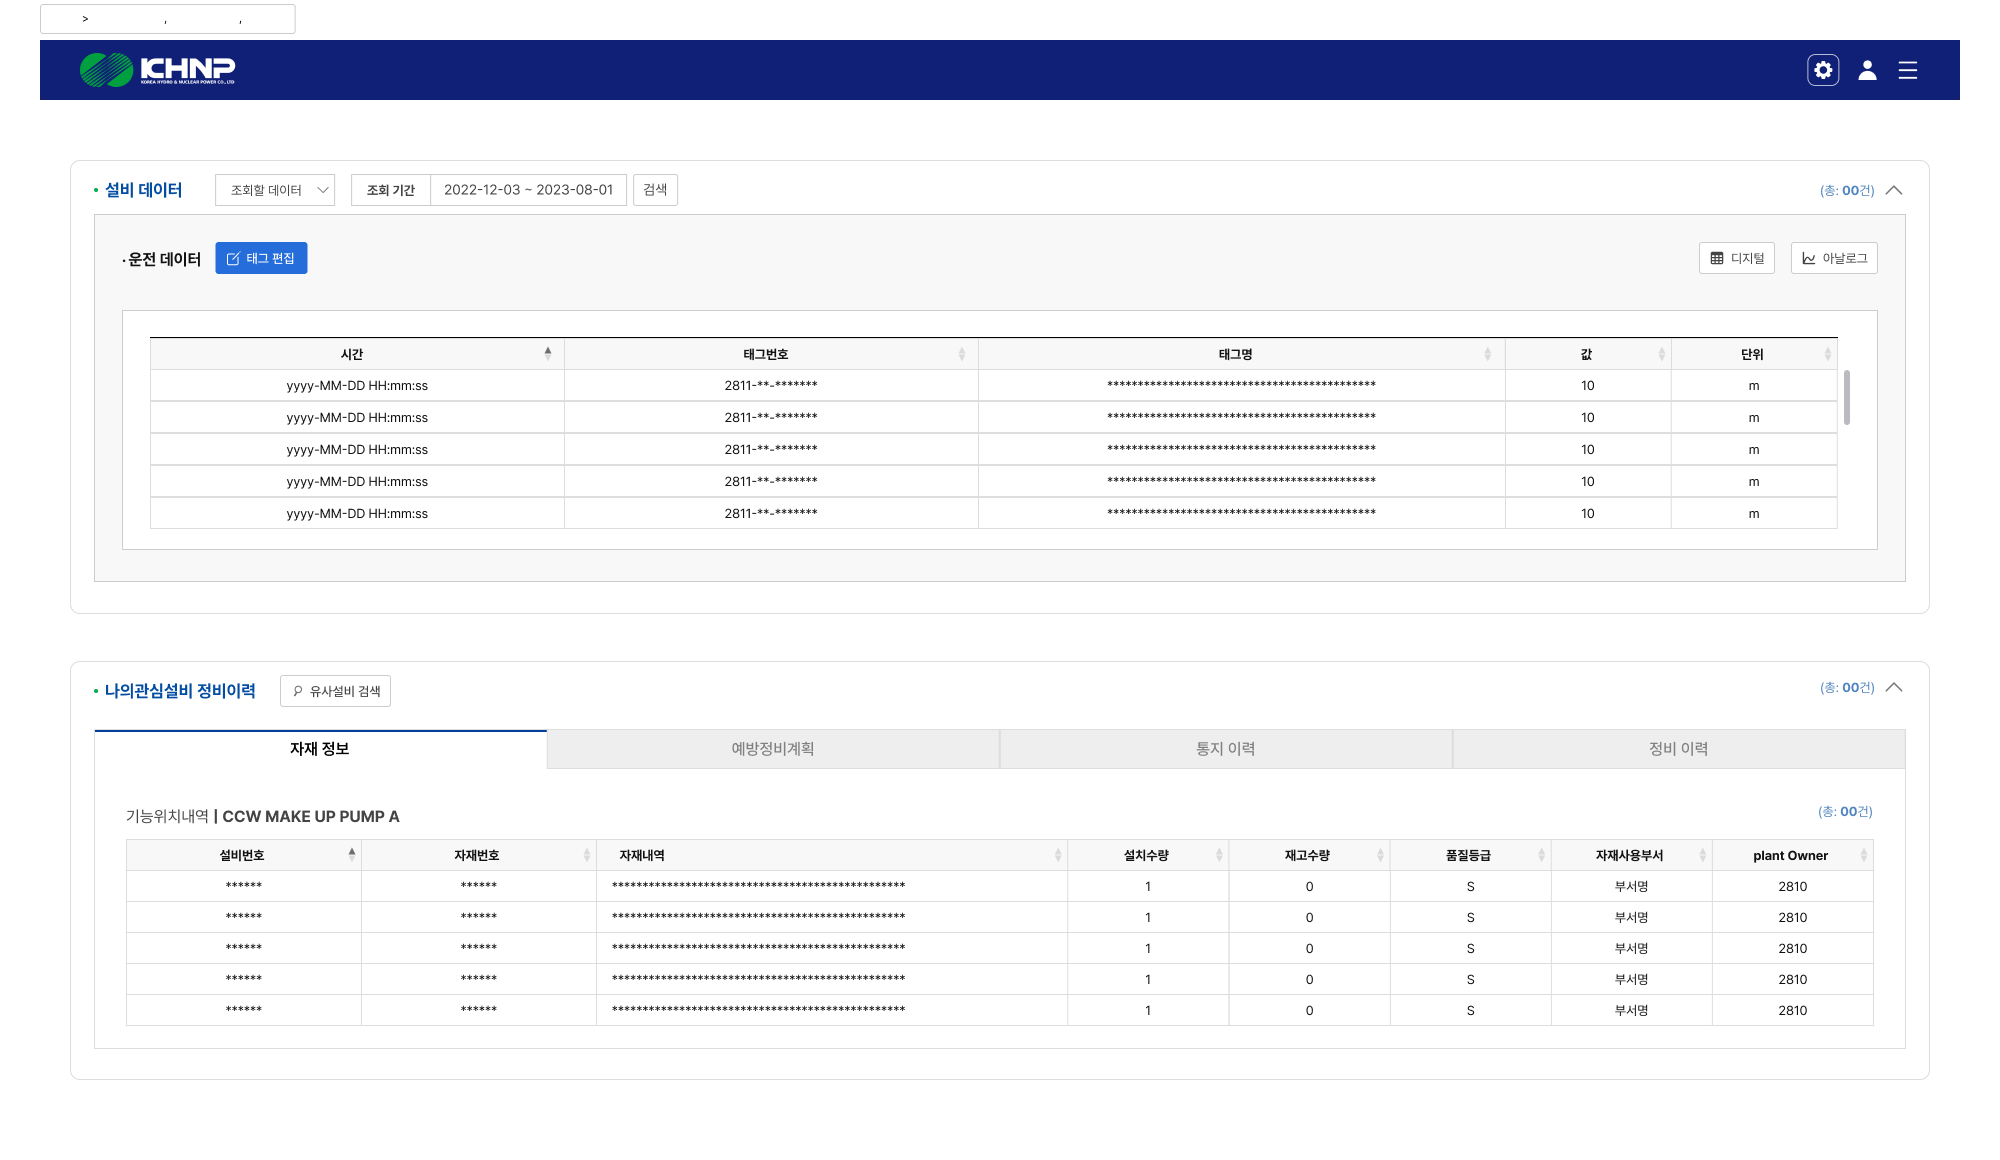Collapse the 설비 데이터 panel
This screenshot has height=1160, width=2000.
pyautogui.click(x=1894, y=190)
